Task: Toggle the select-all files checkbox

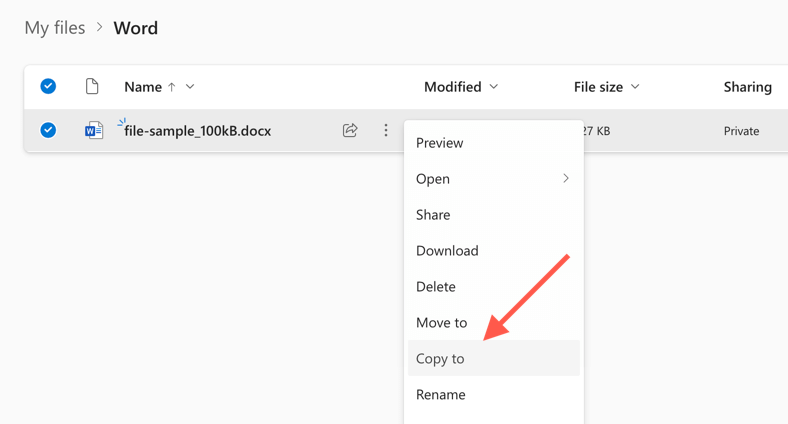Action: (x=48, y=87)
